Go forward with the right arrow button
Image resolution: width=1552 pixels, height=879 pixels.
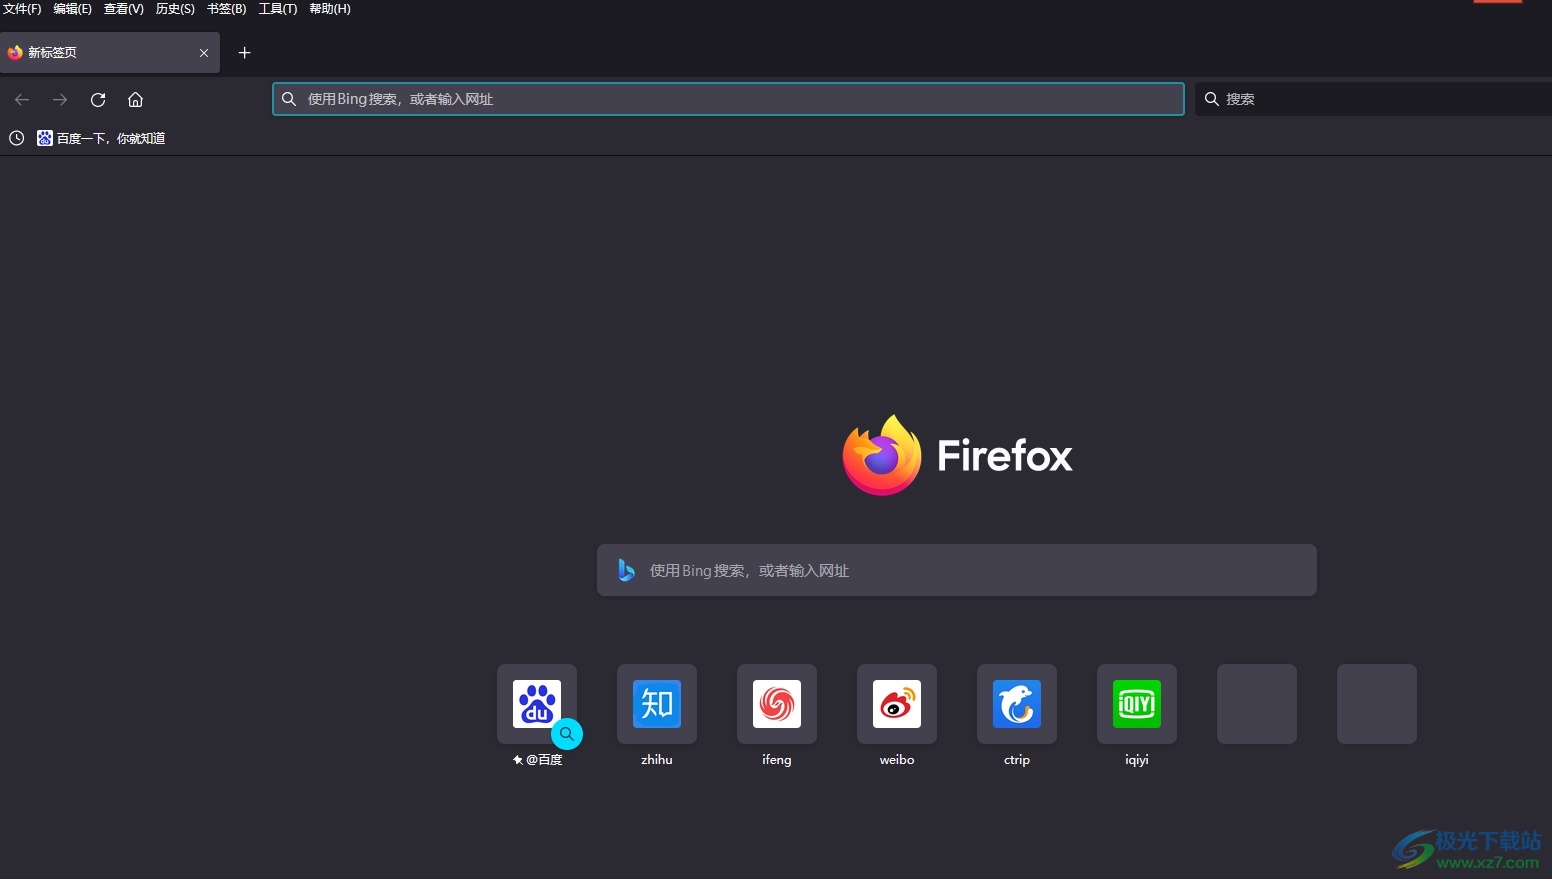pyautogui.click(x=60, y=99)
